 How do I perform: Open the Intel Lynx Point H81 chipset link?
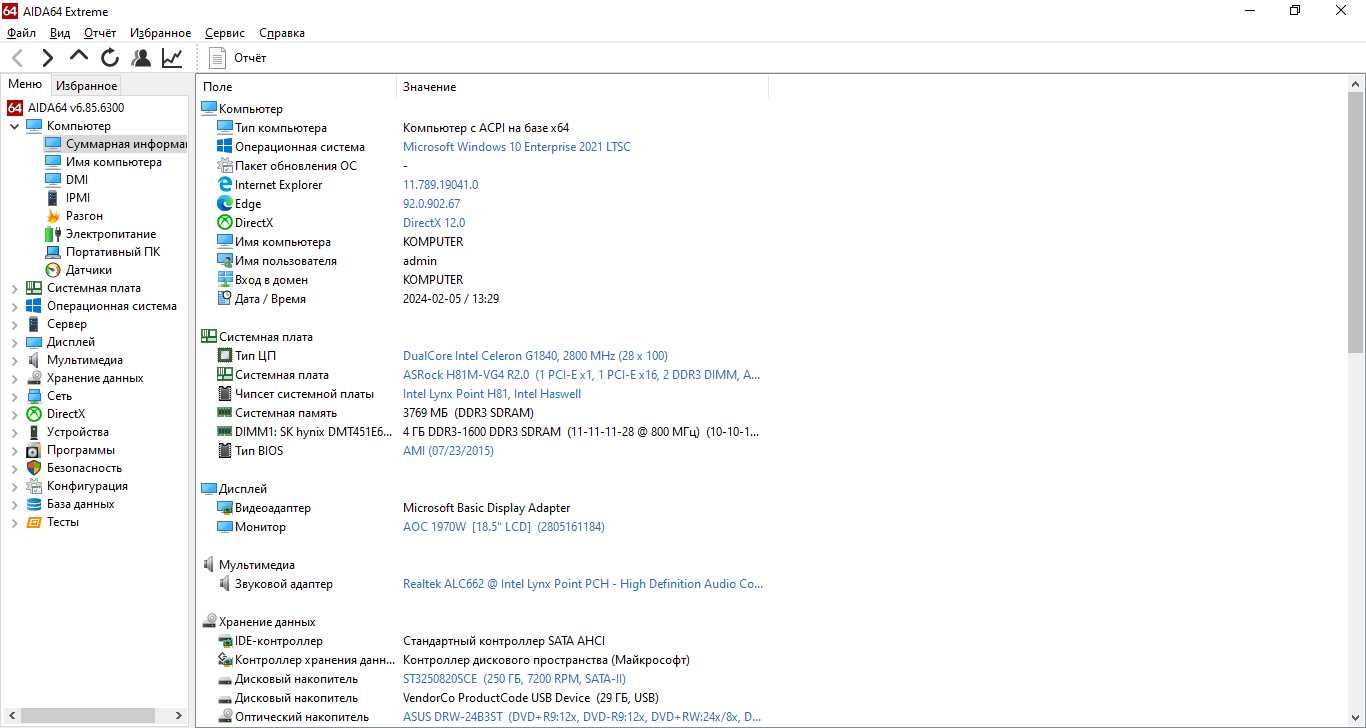click(492, 394)
